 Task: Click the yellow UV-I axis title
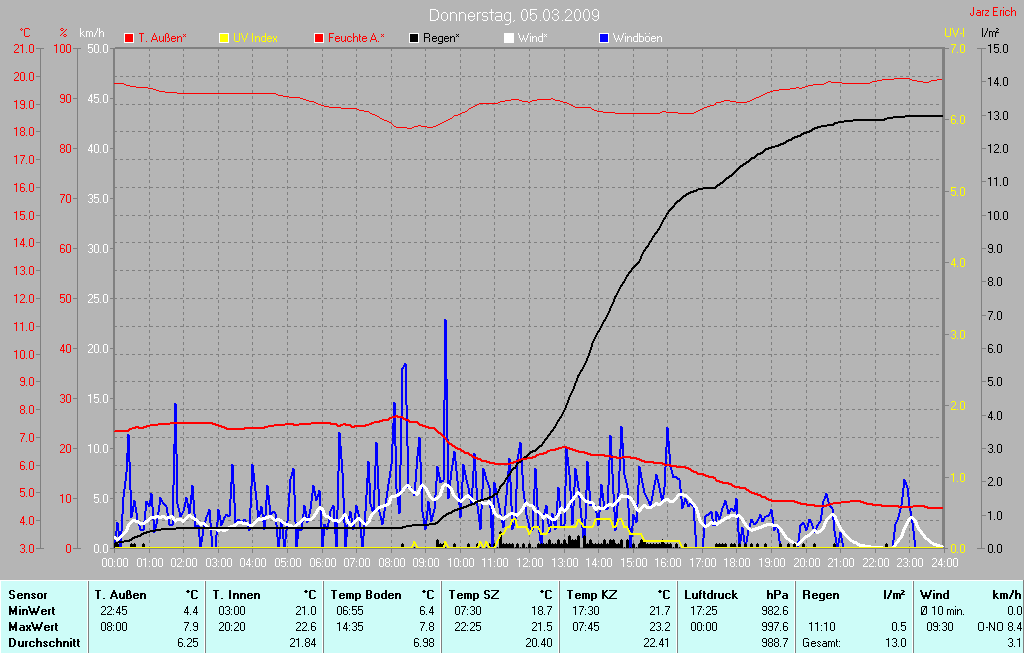click(x=954, y=33)
